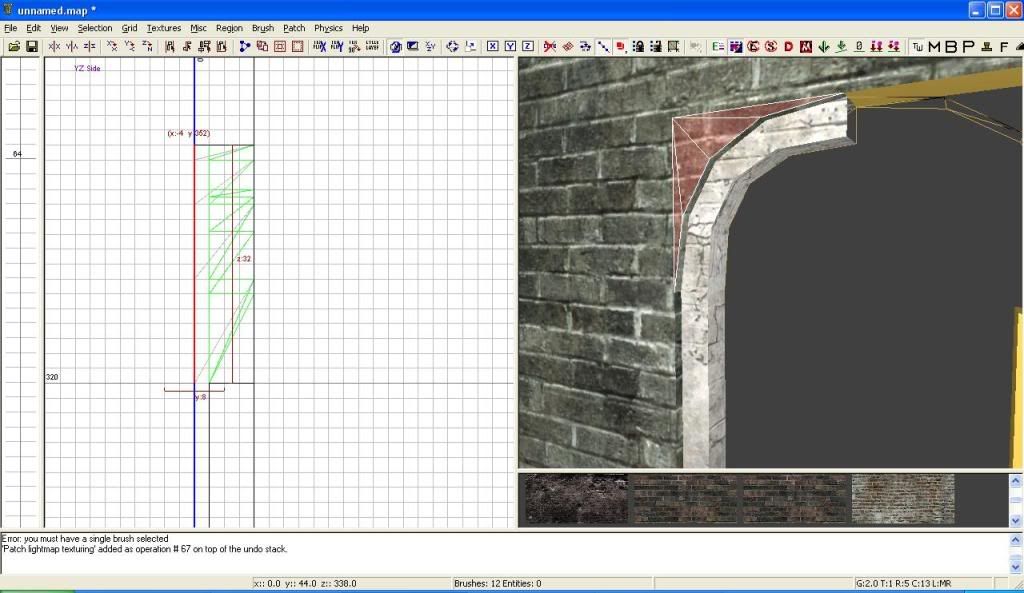Click texture browser scrollbar down arrow
The image size is (1024, 593).
tap(1015, 520)
